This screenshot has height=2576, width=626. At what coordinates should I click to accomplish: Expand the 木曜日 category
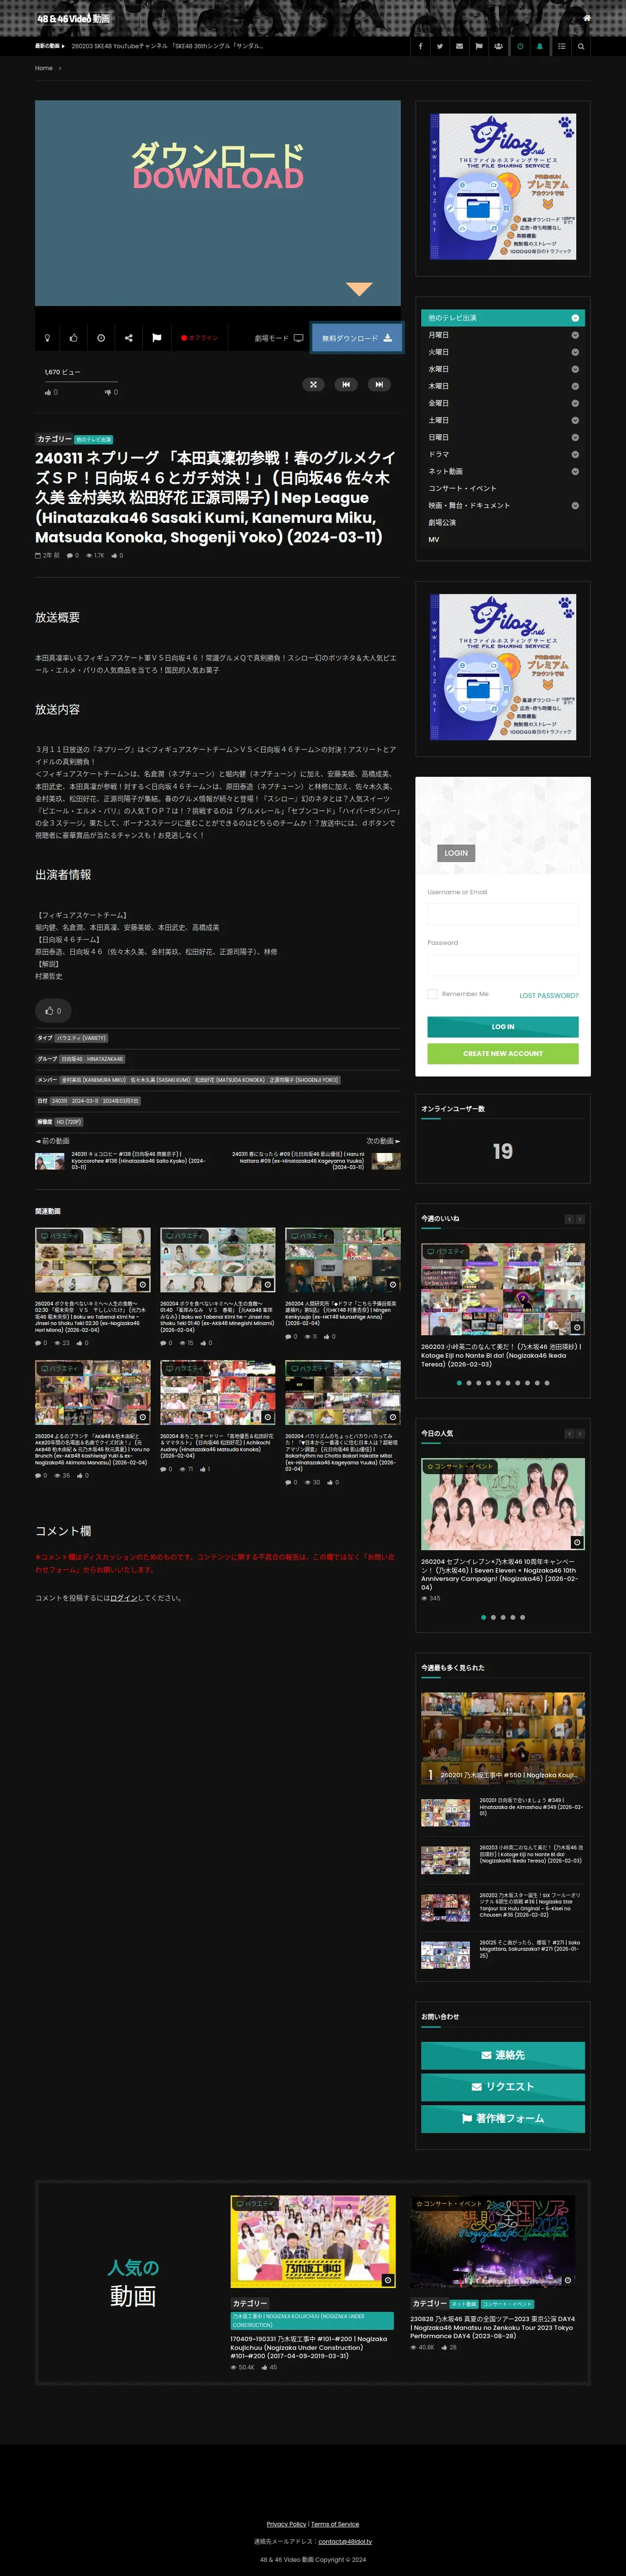point(575,386)
